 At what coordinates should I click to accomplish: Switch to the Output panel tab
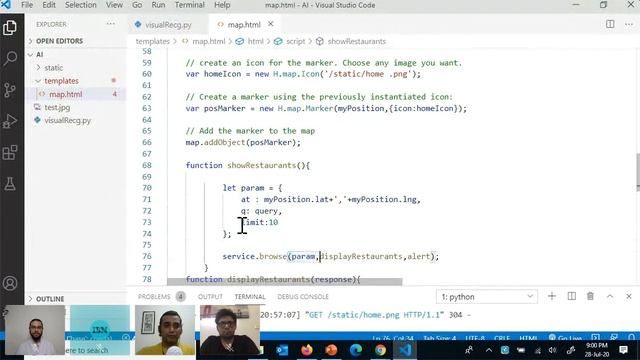(x=210, y=297)
